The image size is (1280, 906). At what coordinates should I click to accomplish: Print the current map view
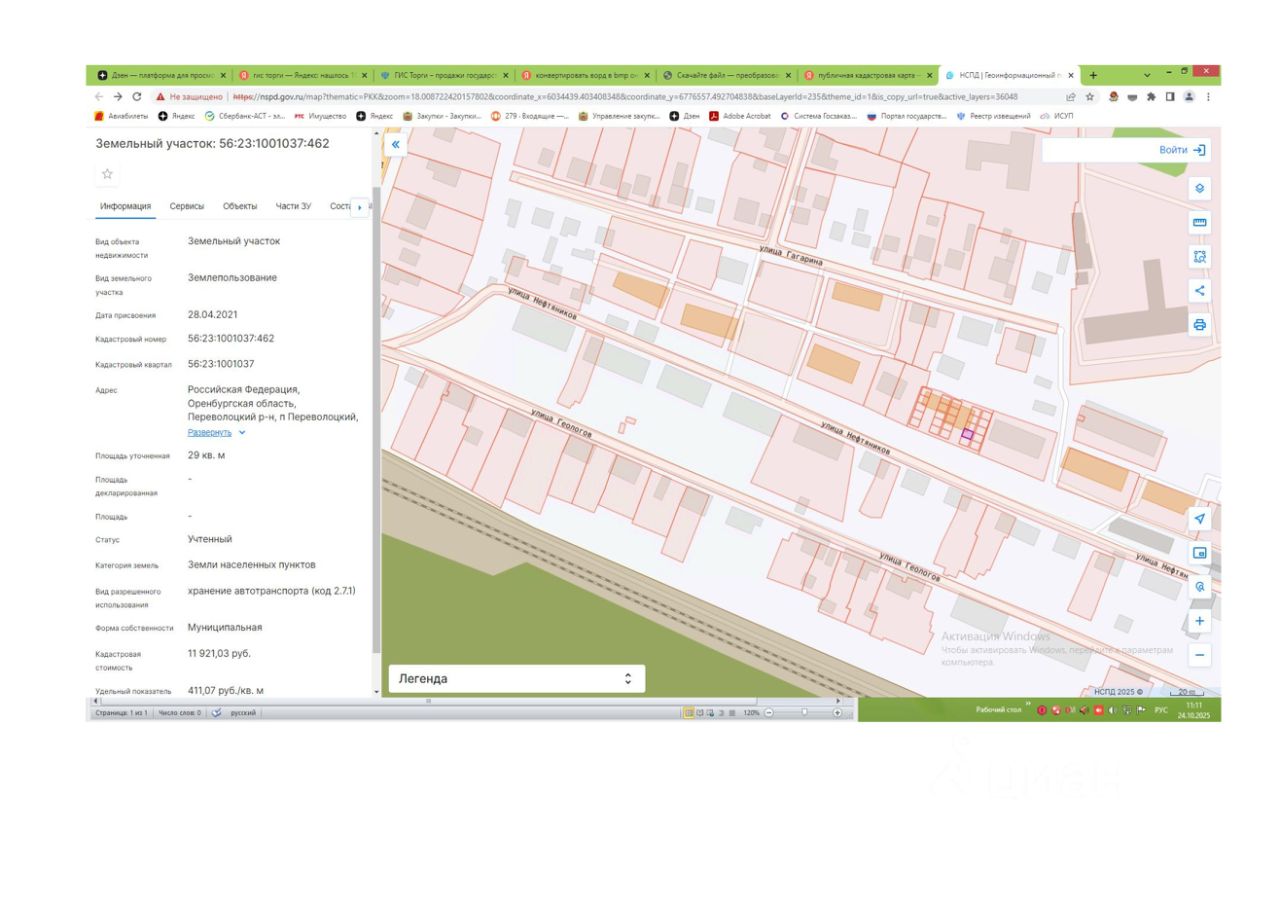(1200, 325)
